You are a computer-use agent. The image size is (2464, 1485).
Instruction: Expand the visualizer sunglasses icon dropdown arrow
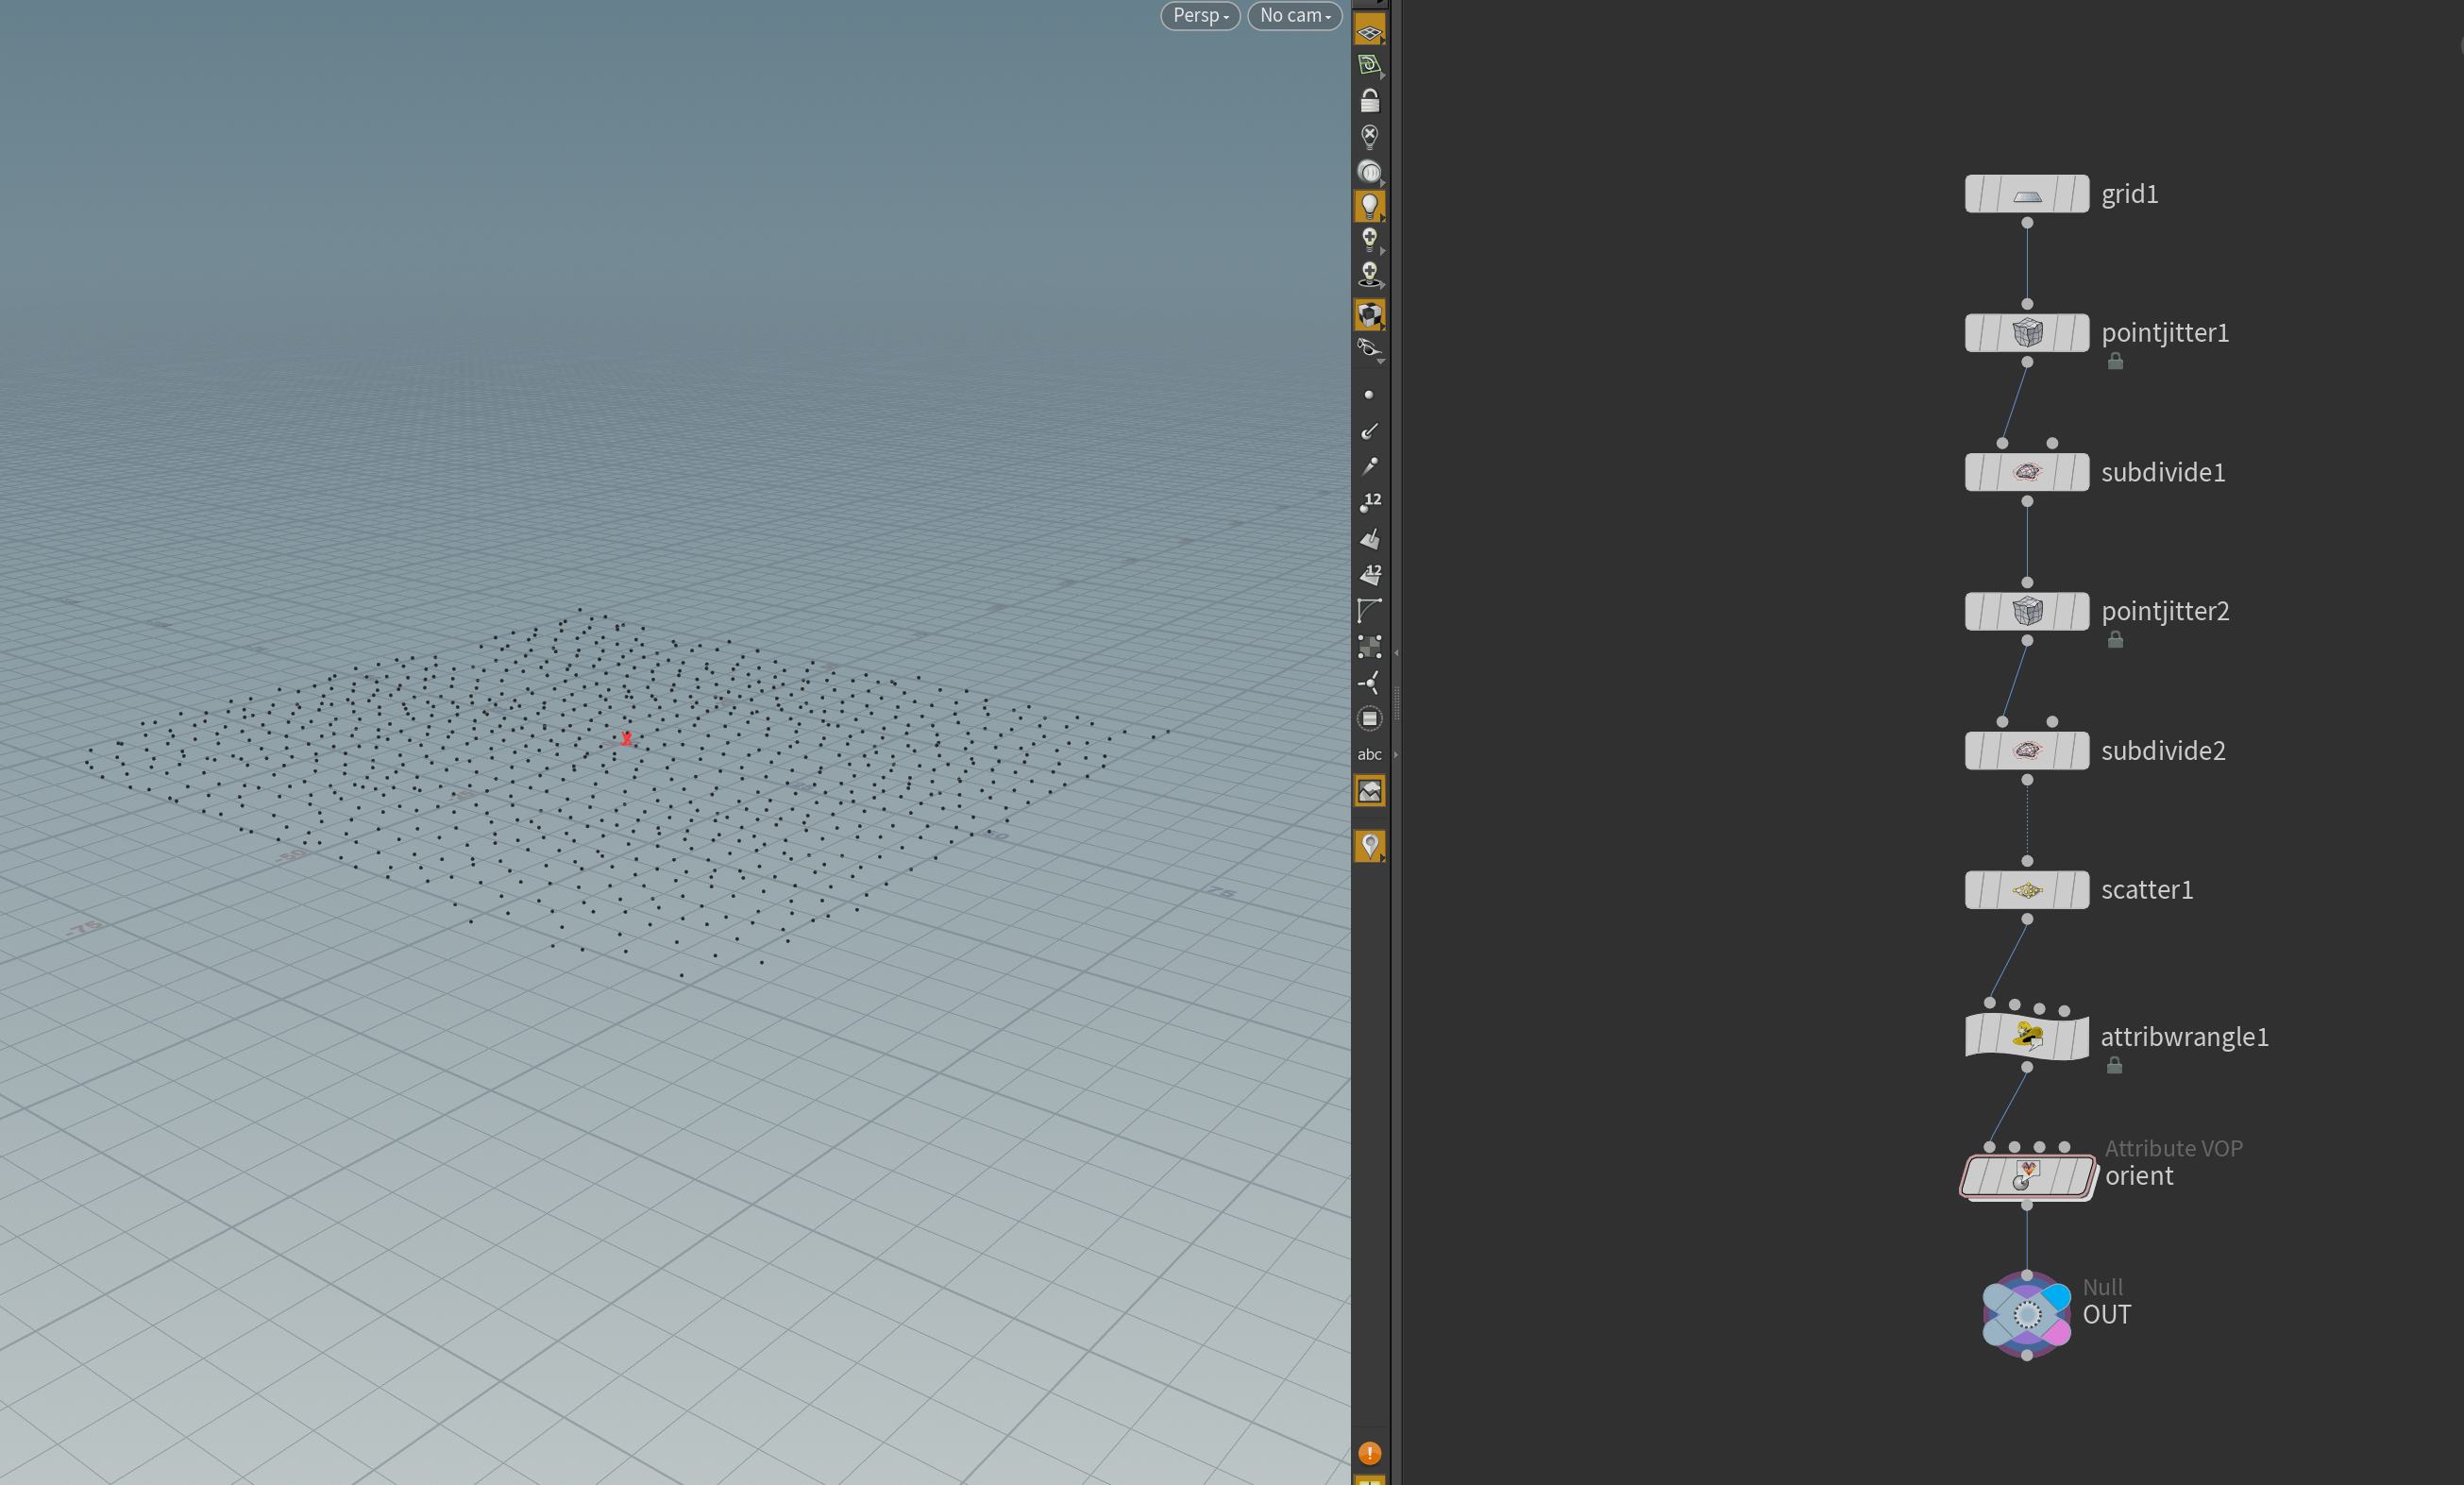(1381, 360)
